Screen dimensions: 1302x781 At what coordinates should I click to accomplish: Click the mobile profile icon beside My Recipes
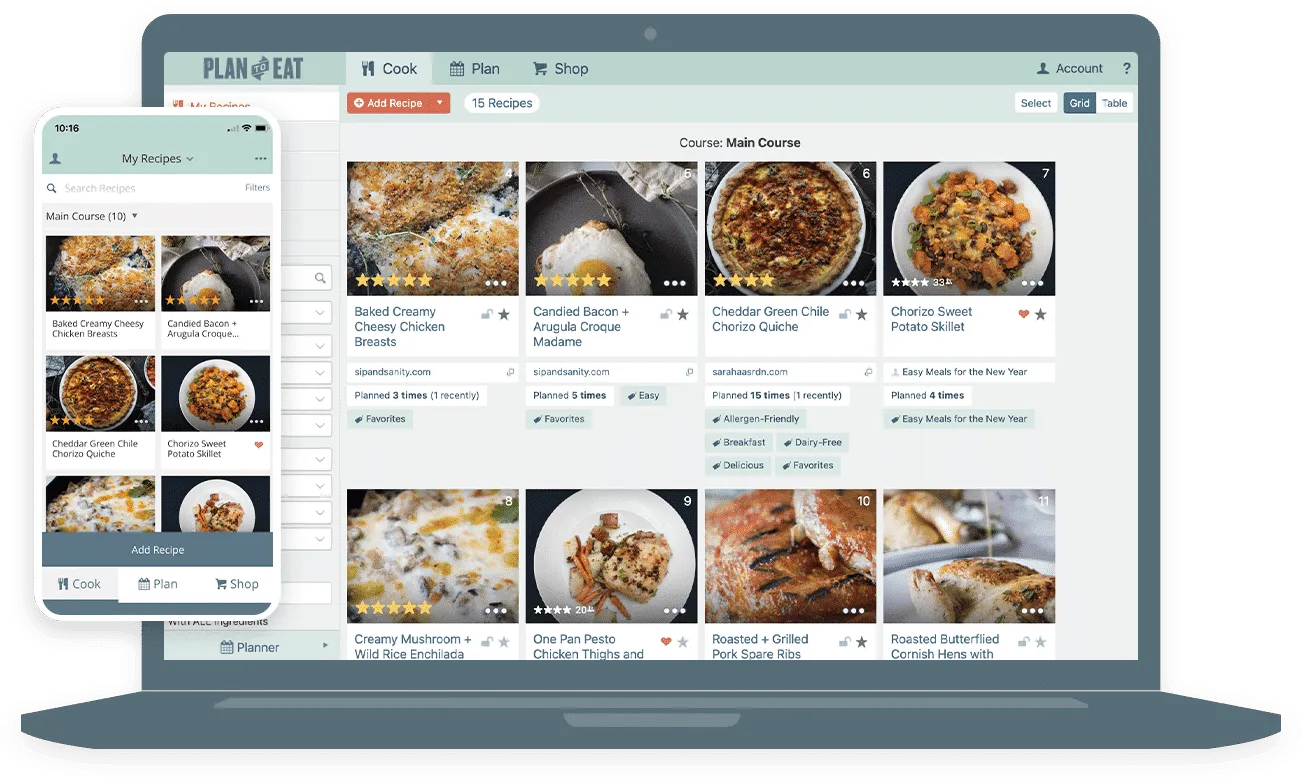[x=55, y=159]
